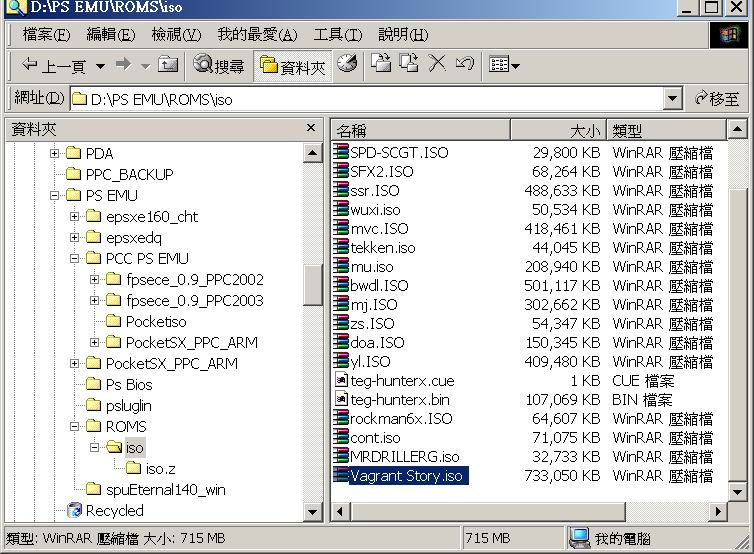The image size is (754, 554).
Task: Select the Ps Bios folder in tree
Action: coord(129,385)
